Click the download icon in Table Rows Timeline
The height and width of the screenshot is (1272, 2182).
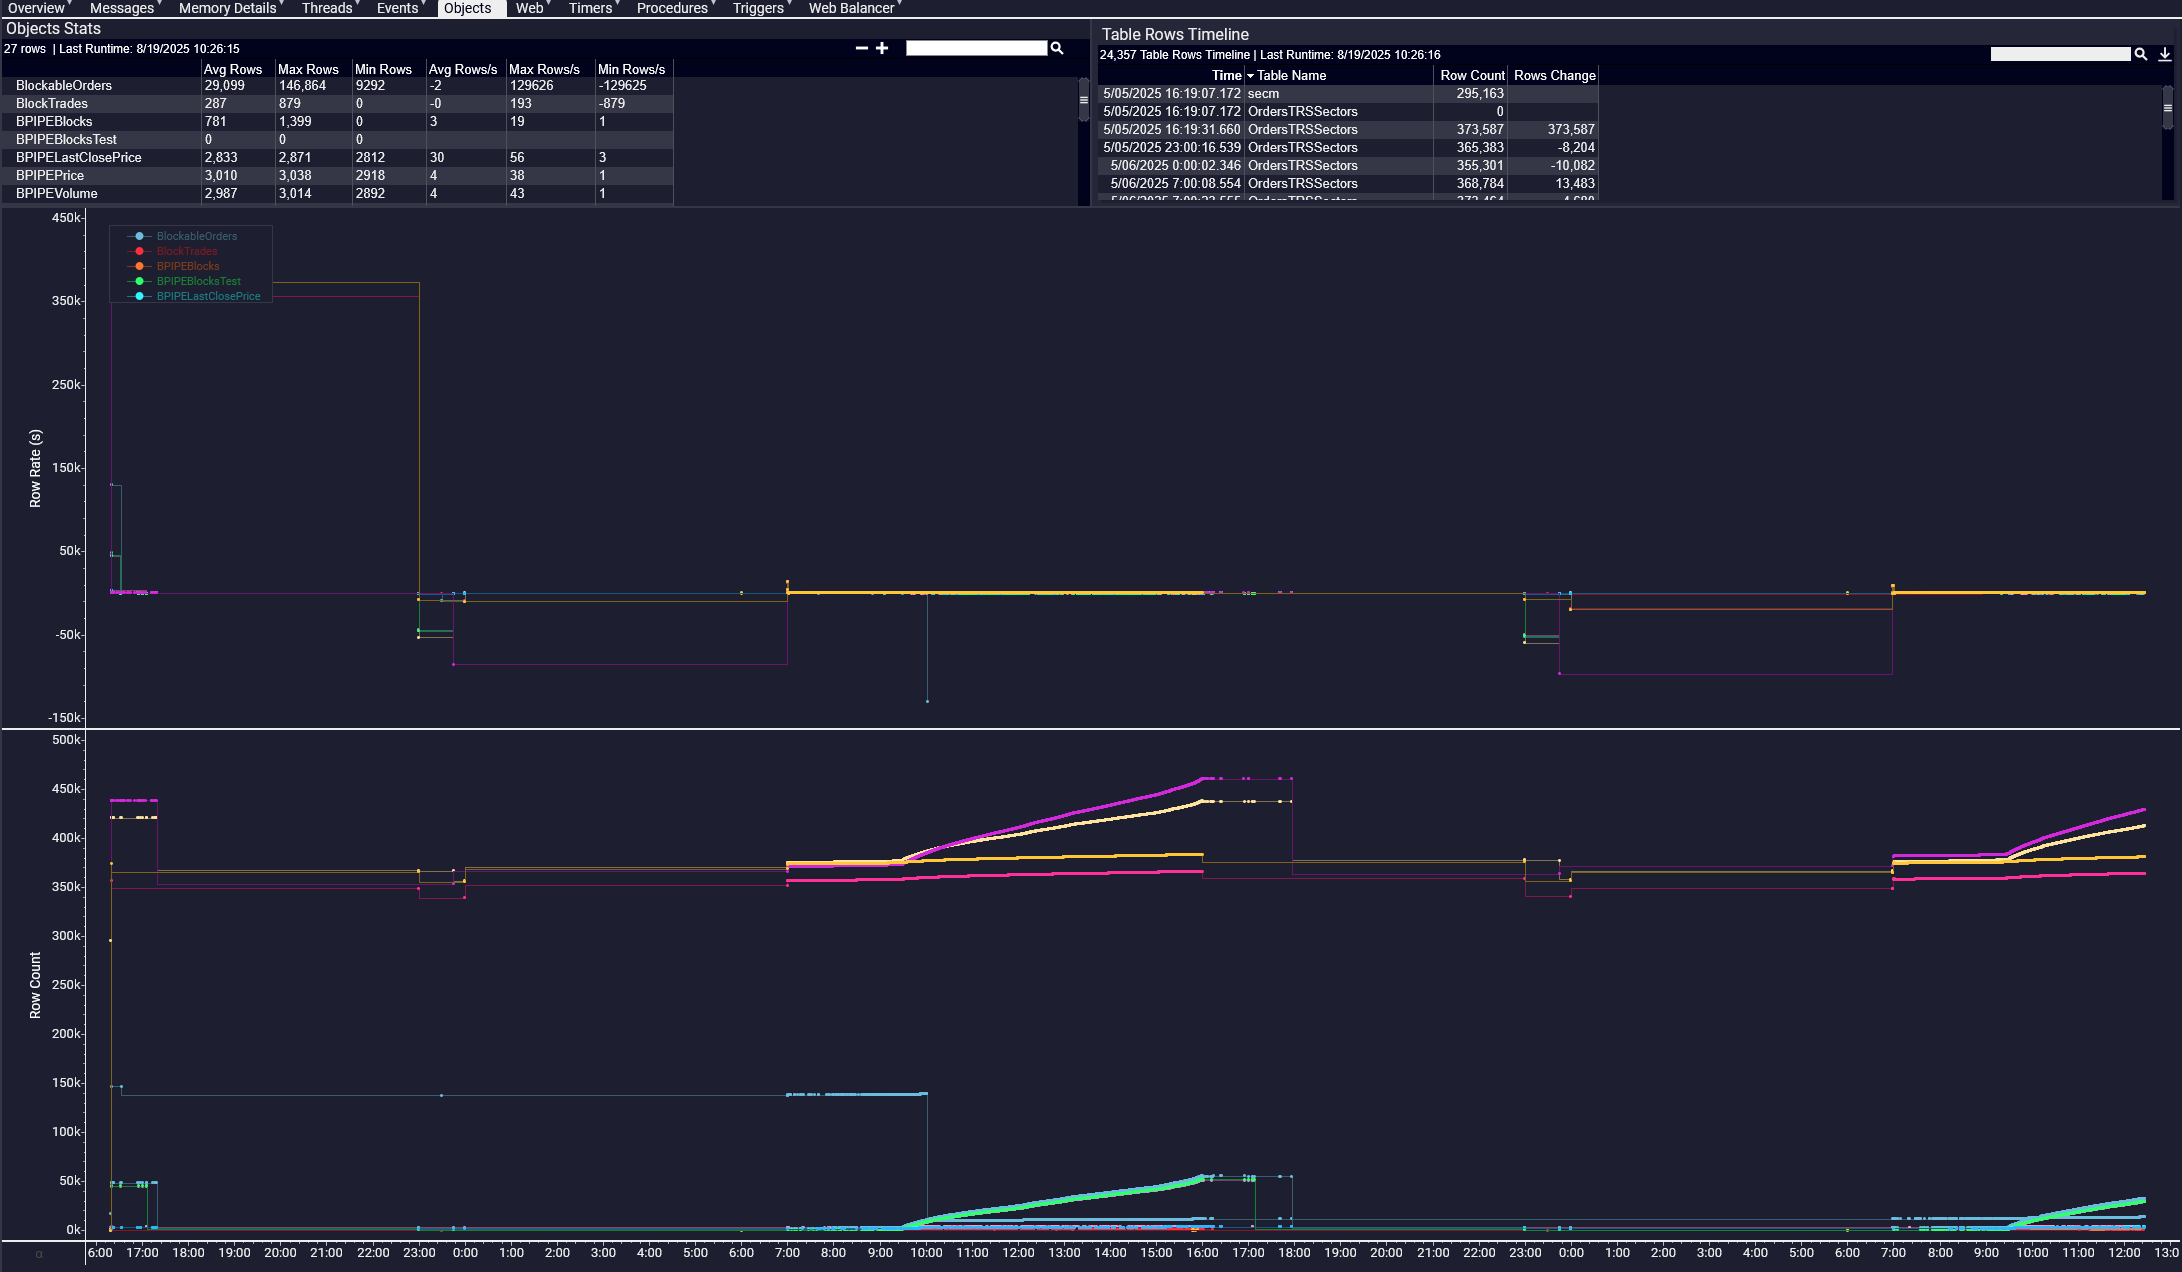2165,54
